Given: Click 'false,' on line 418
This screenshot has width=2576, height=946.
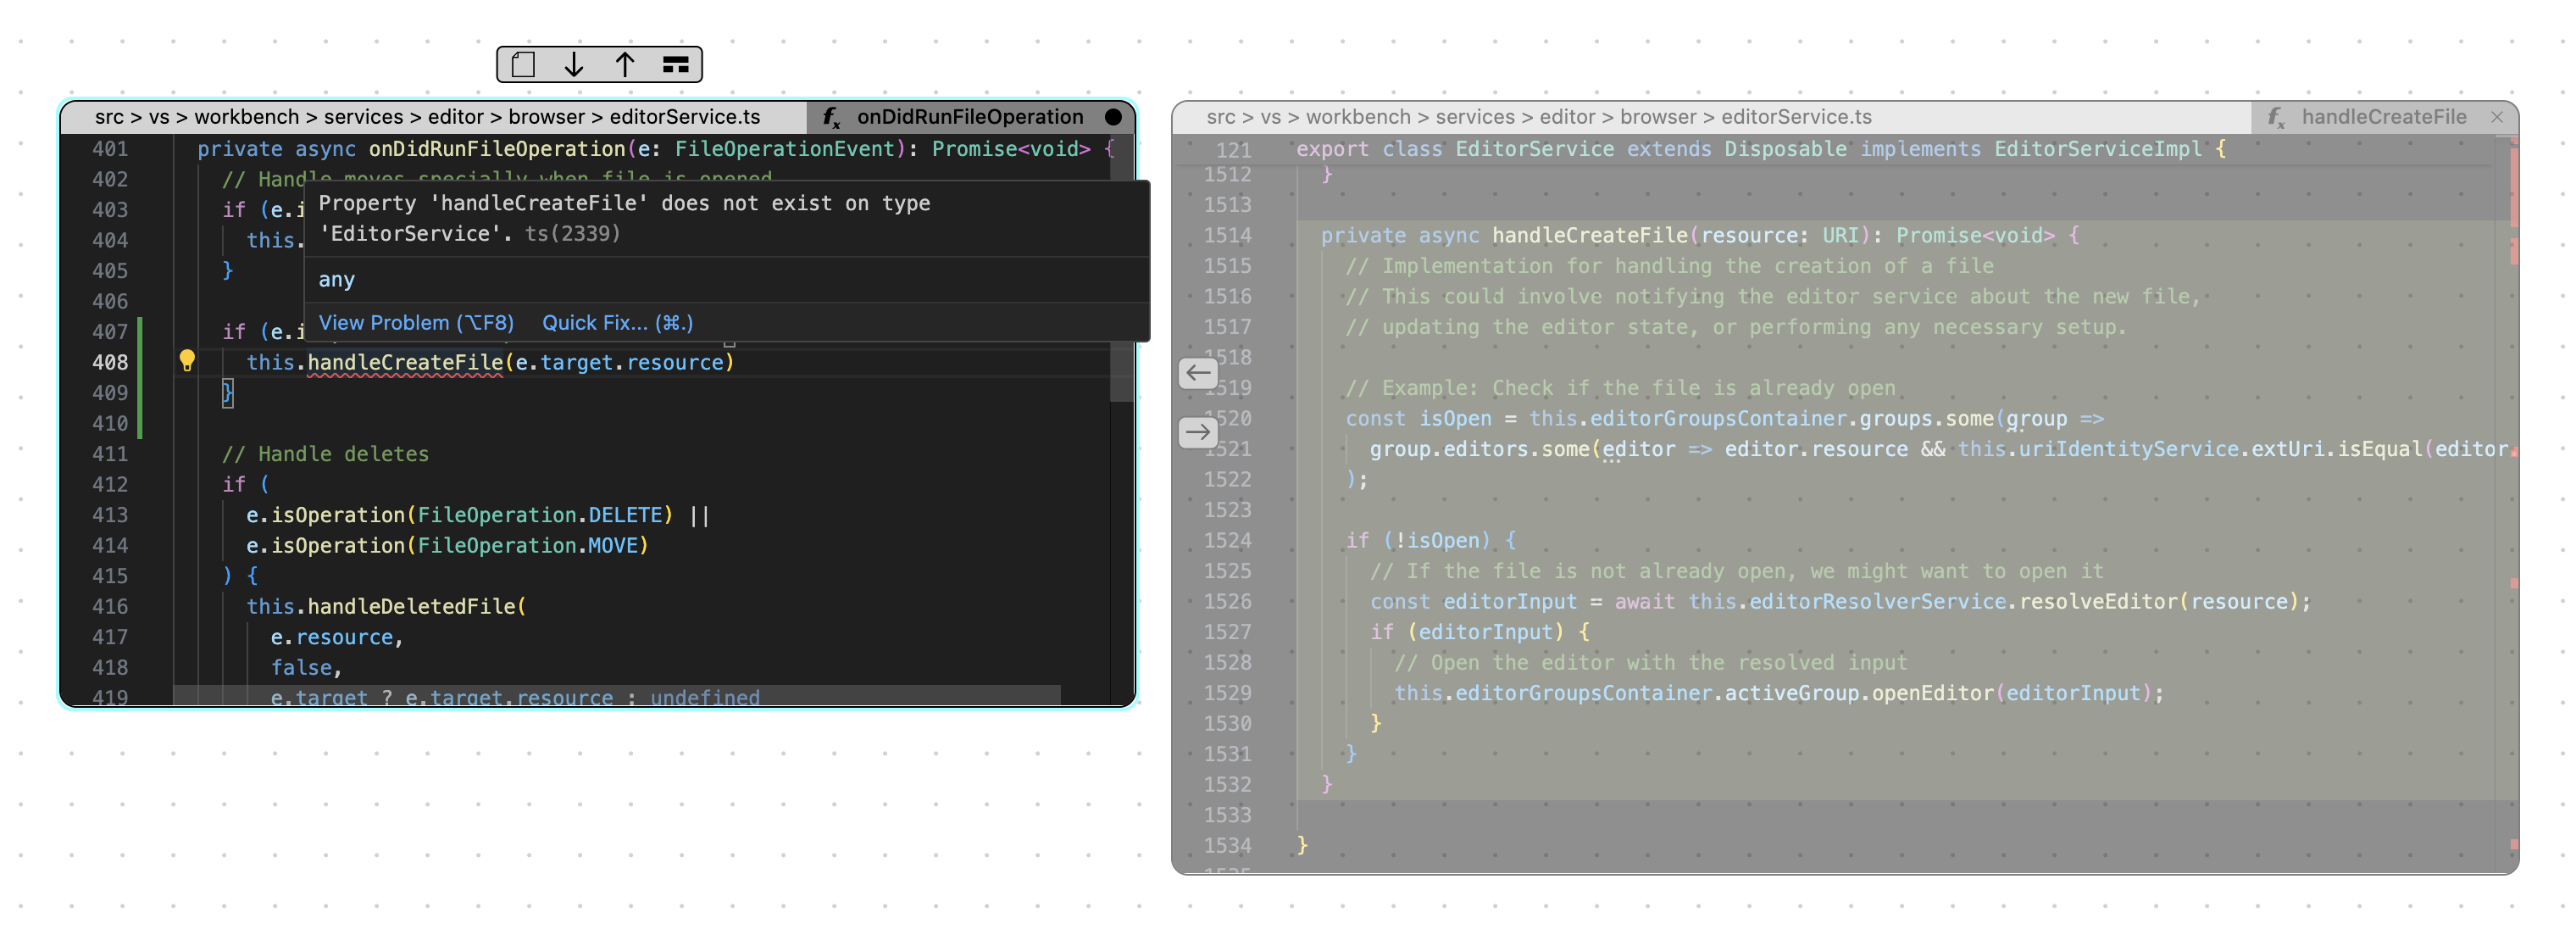Looking at the screenshot, I should click(306, 668).
